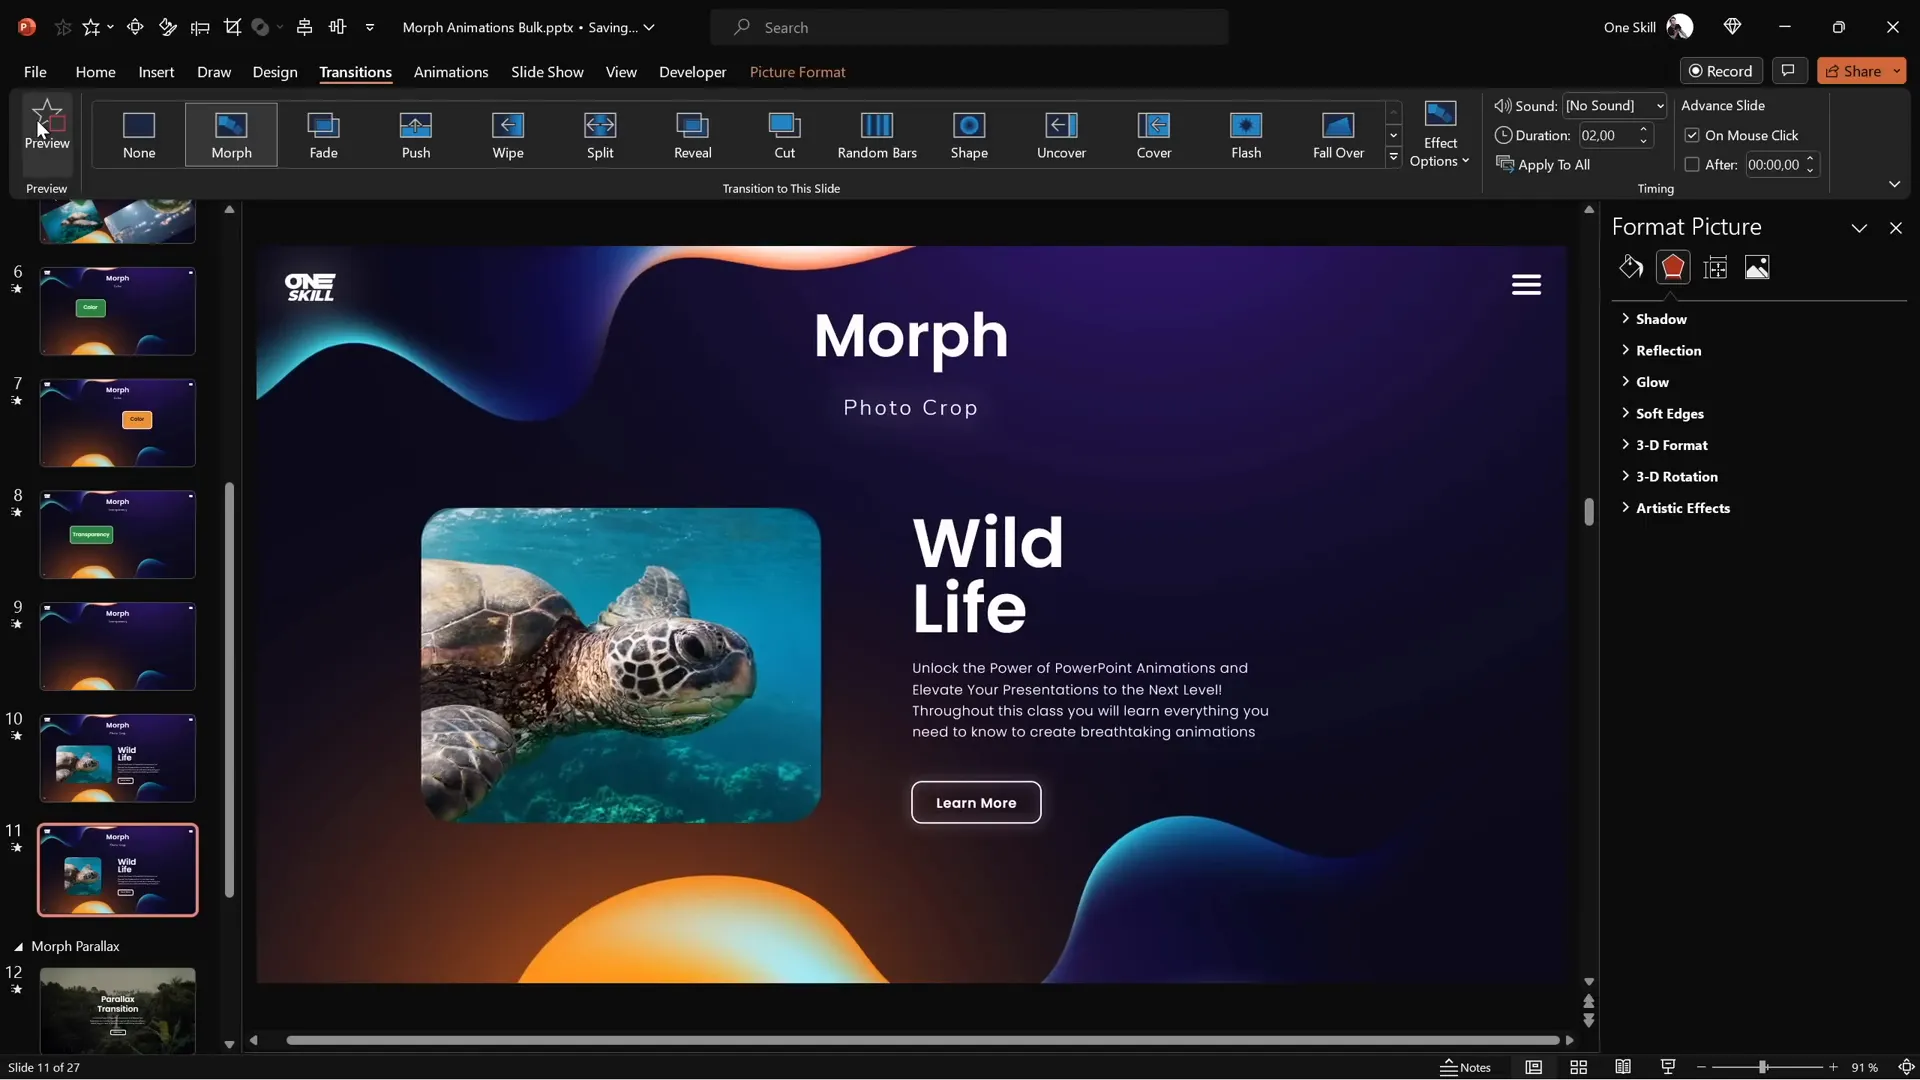Image resolution: width=1920 pixels, height=1080 pixels.
Task: Select slide 10 thumbnail
Action: (117, 758)
